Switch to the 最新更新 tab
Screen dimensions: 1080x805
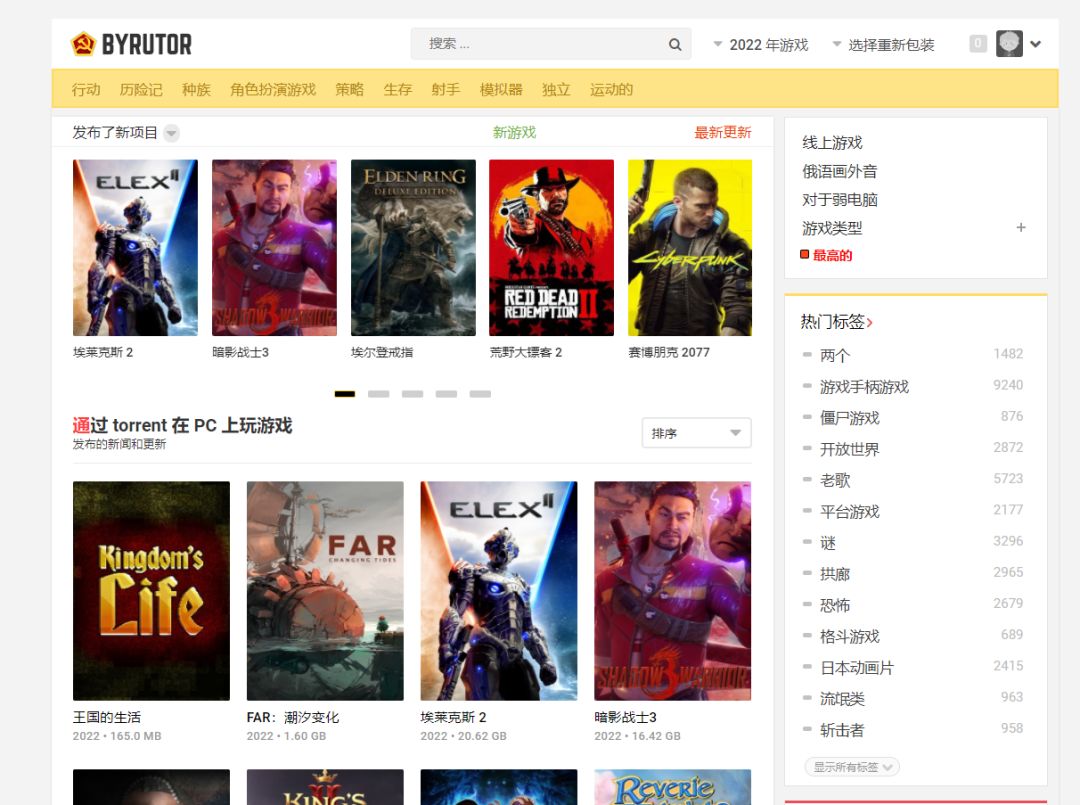click(723, 132)
